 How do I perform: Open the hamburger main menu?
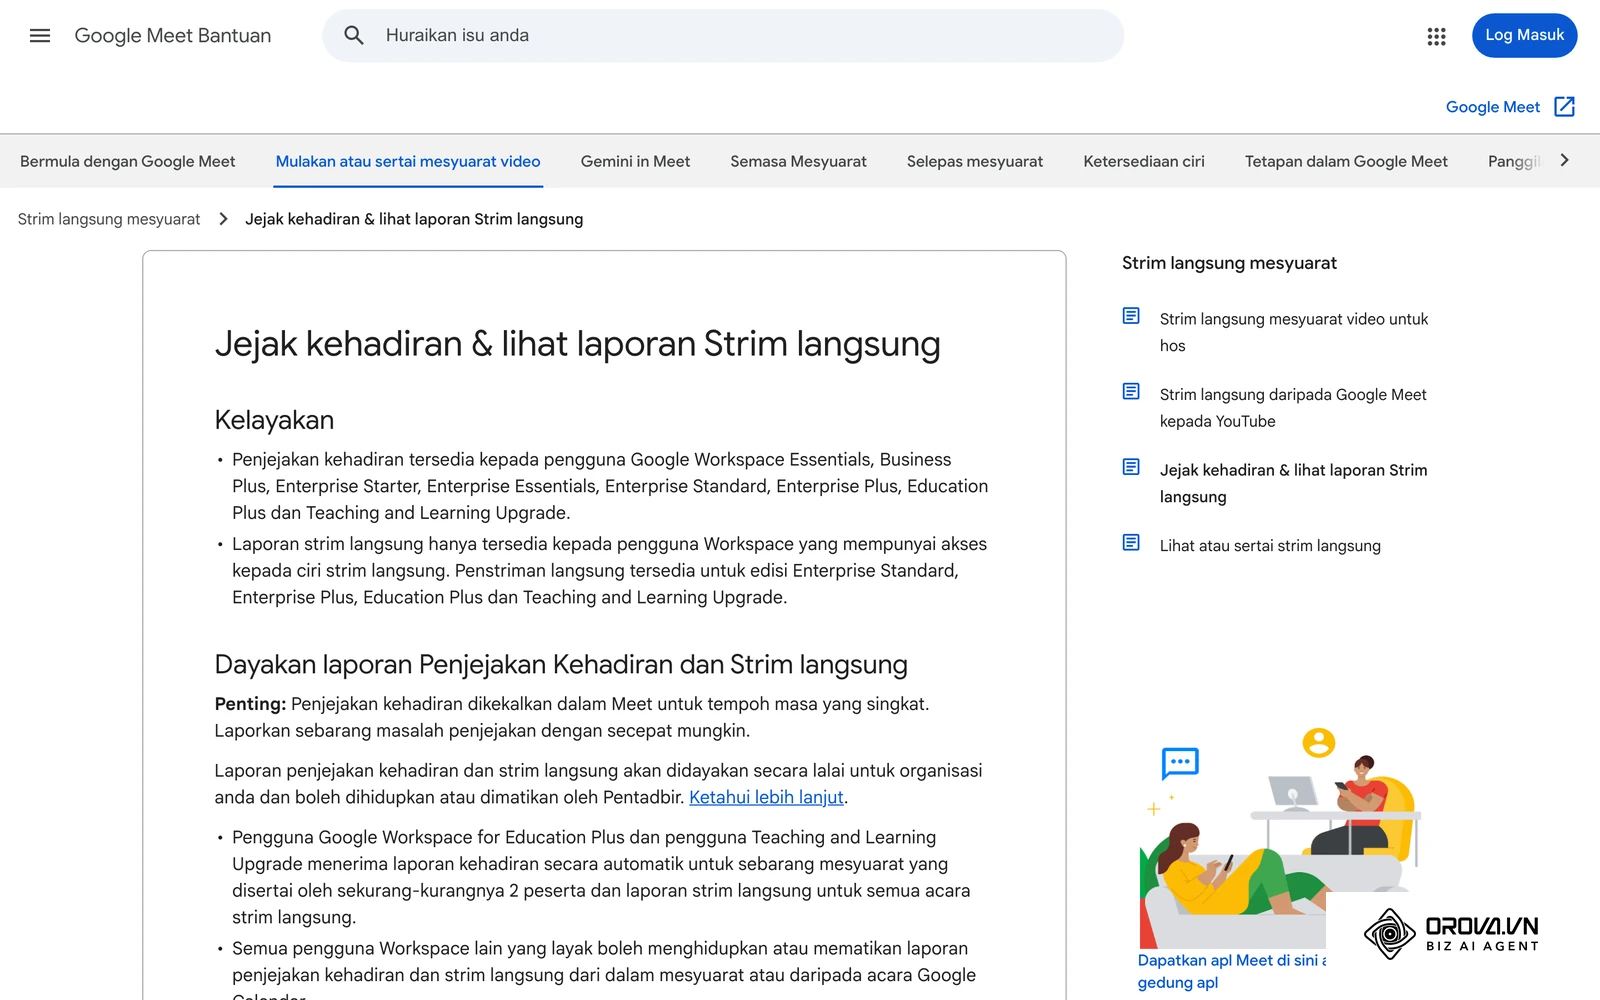tap(40, 36)
